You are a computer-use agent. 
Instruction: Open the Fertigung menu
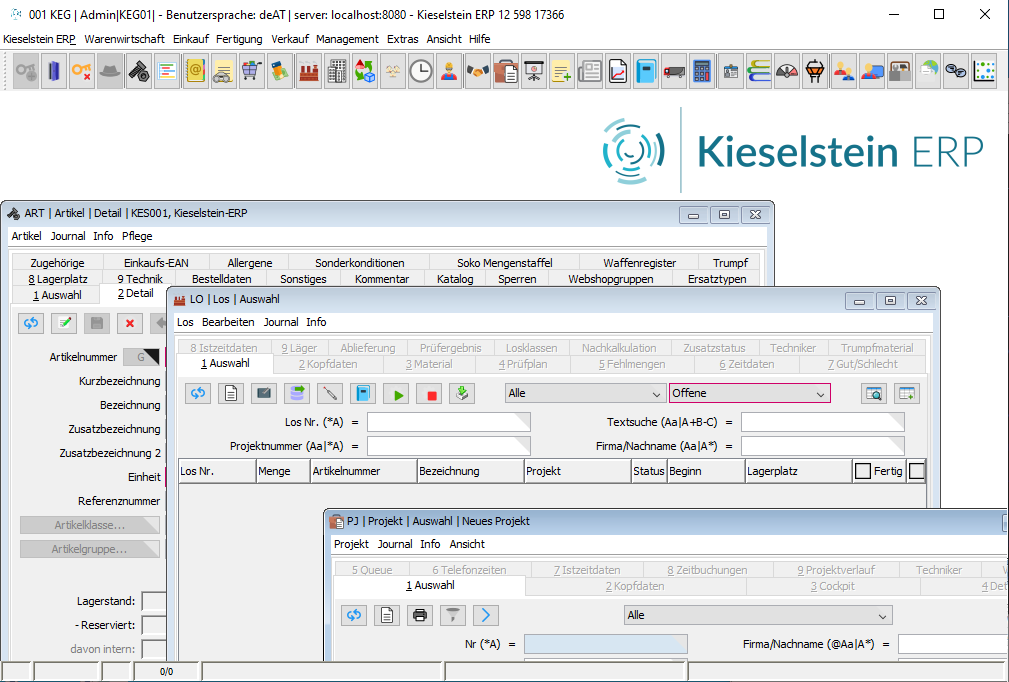239,39
